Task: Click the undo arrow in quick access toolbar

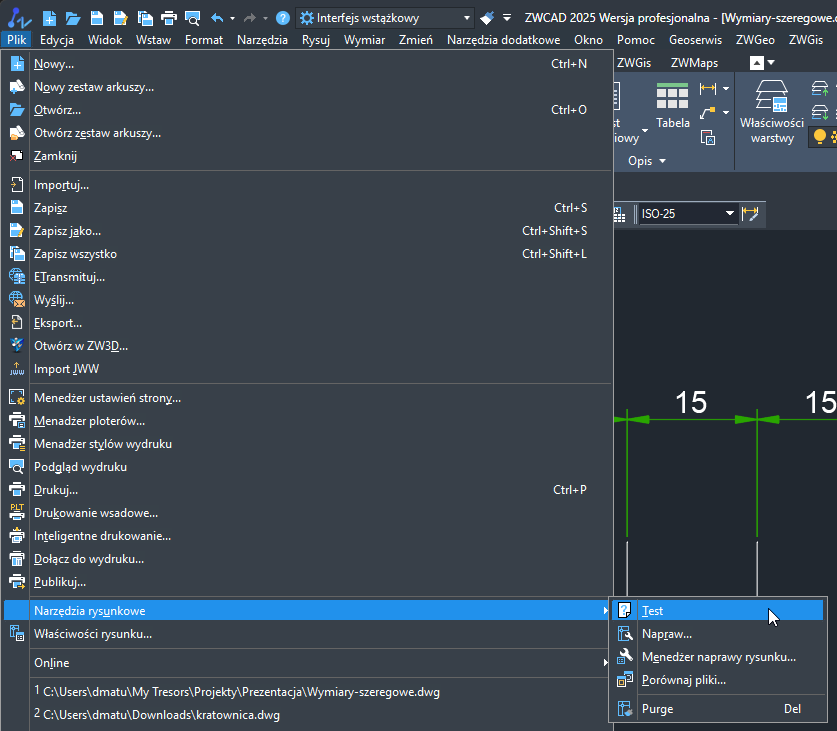Action: tap(217, 18)
